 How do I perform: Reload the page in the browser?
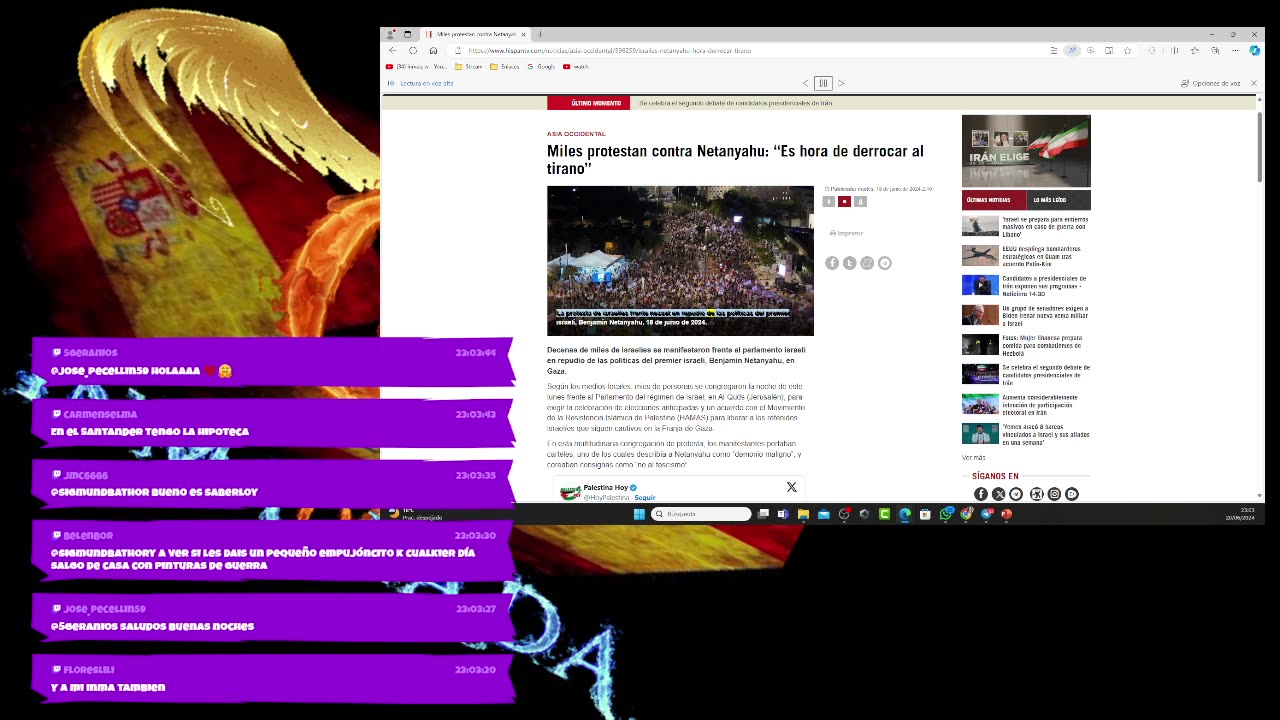pos(413,50)
